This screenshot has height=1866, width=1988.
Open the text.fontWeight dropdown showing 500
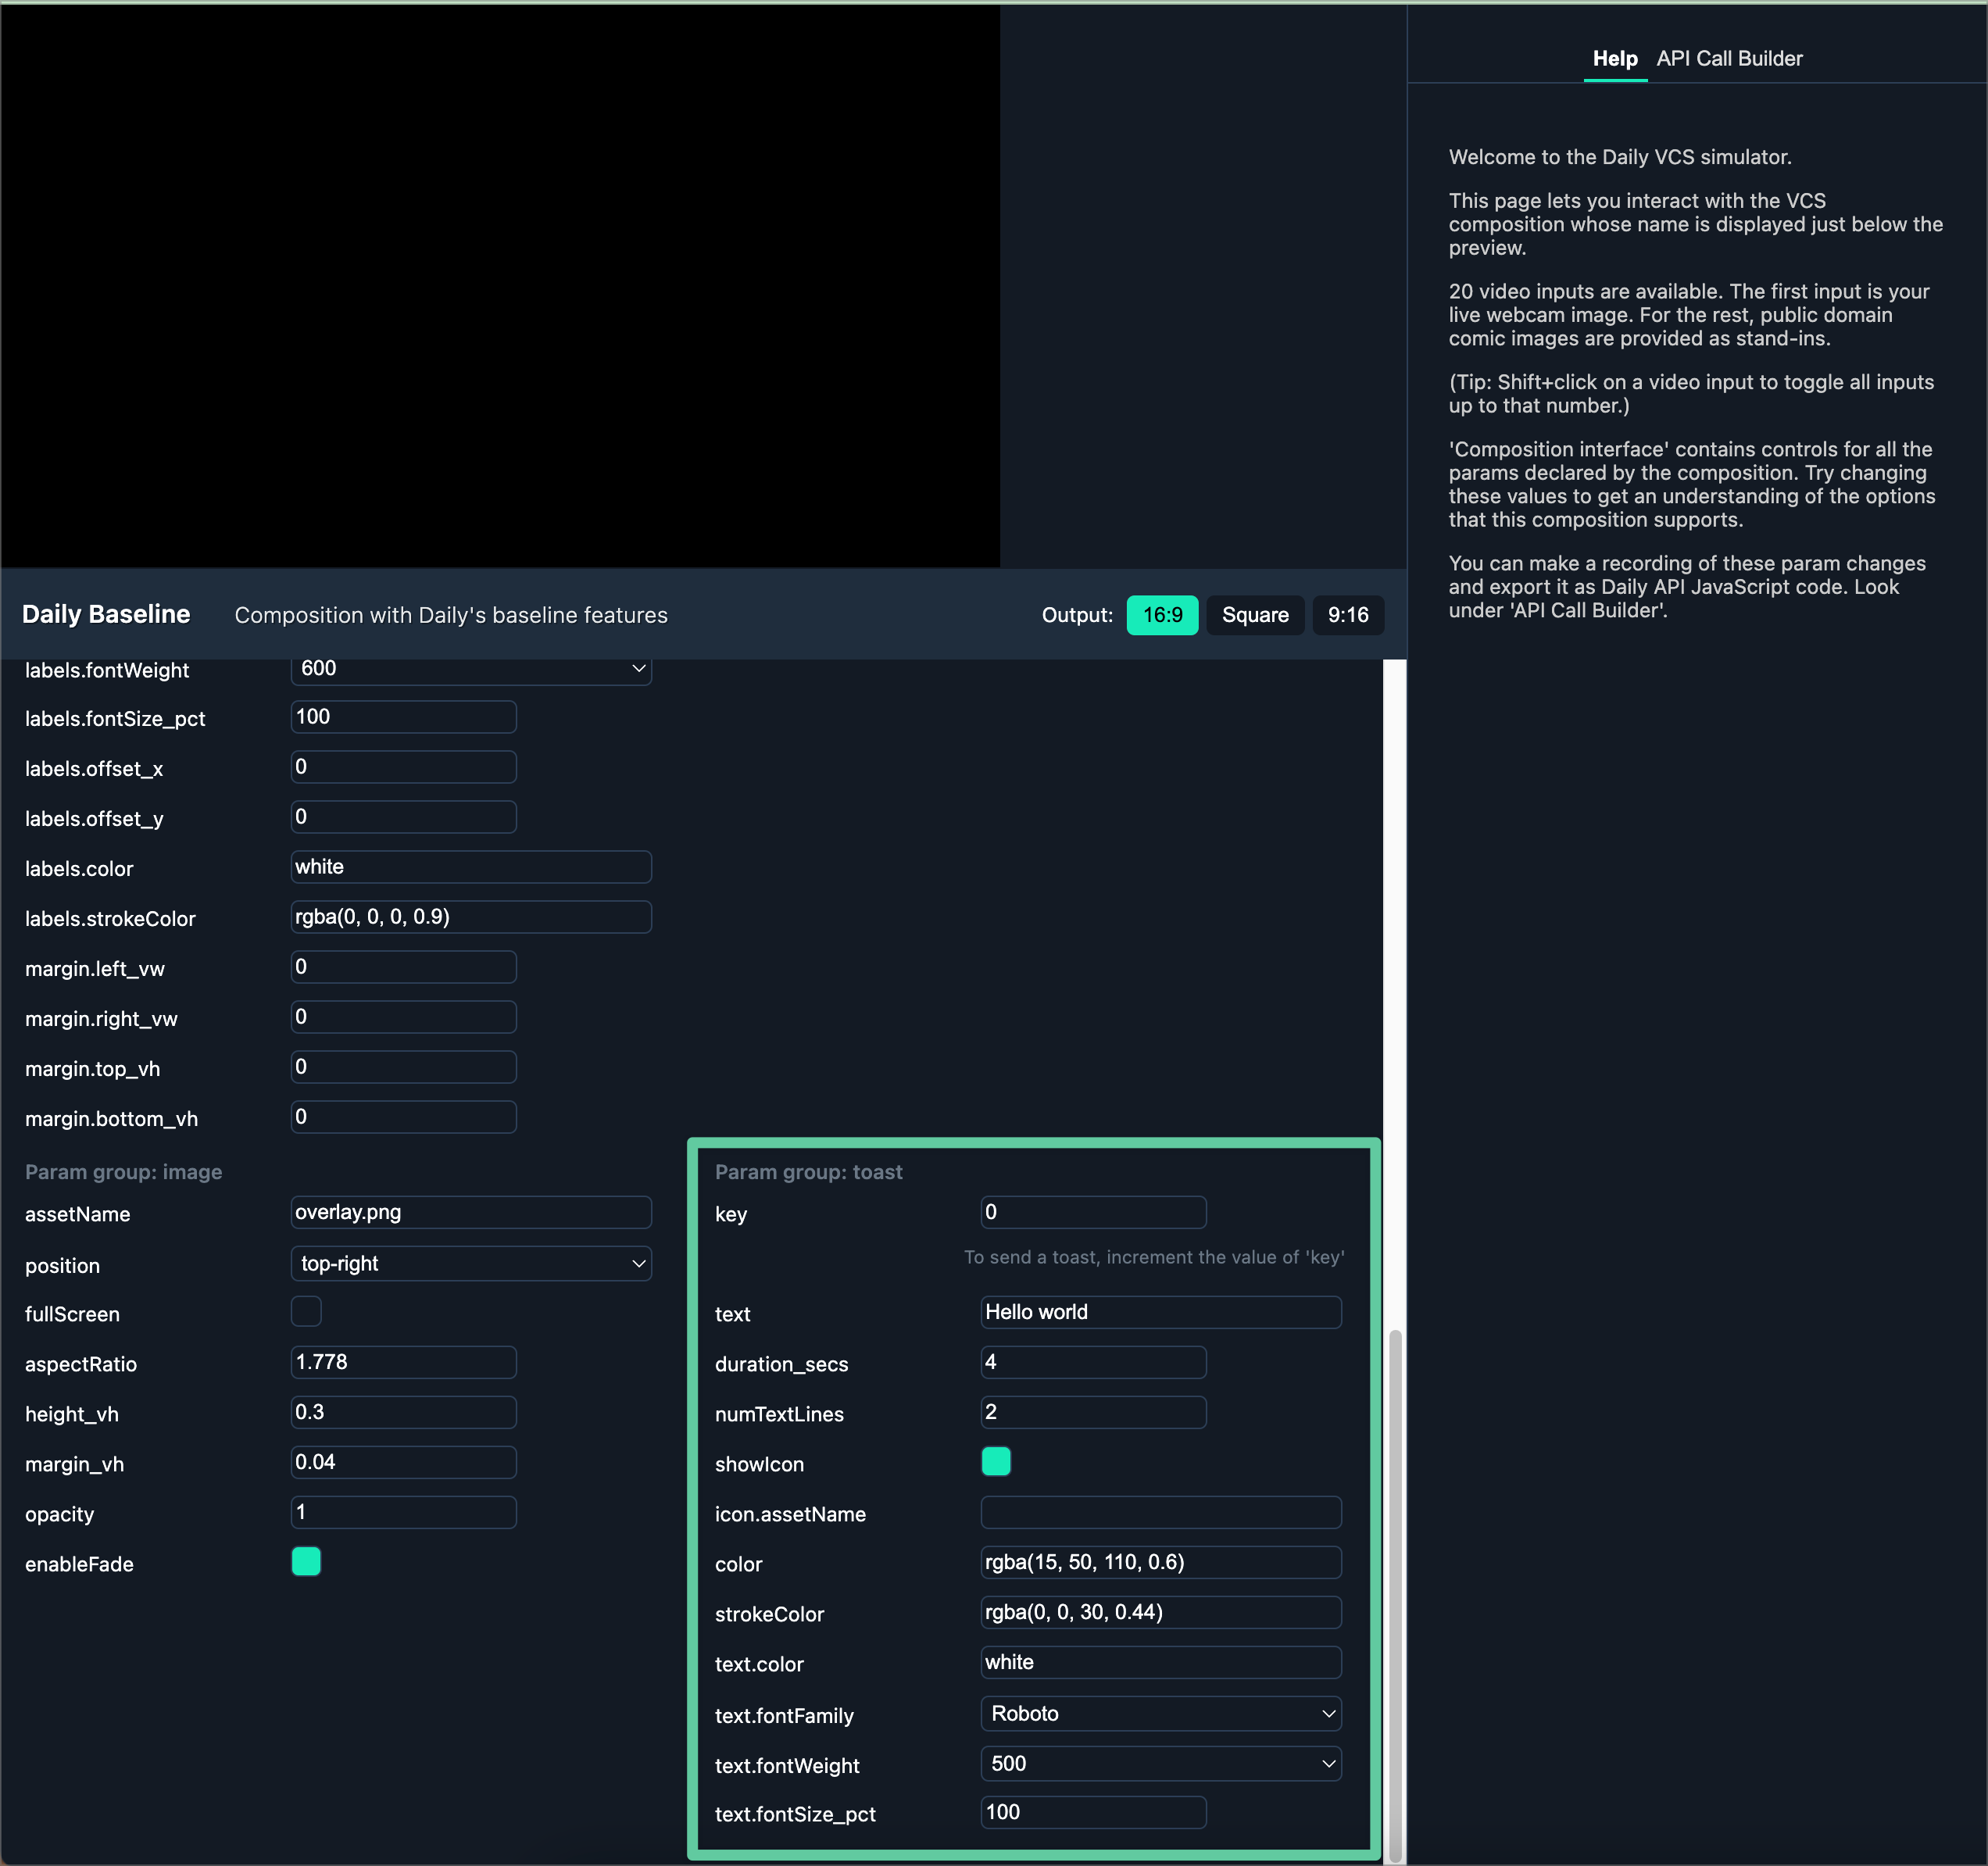1159,1763
